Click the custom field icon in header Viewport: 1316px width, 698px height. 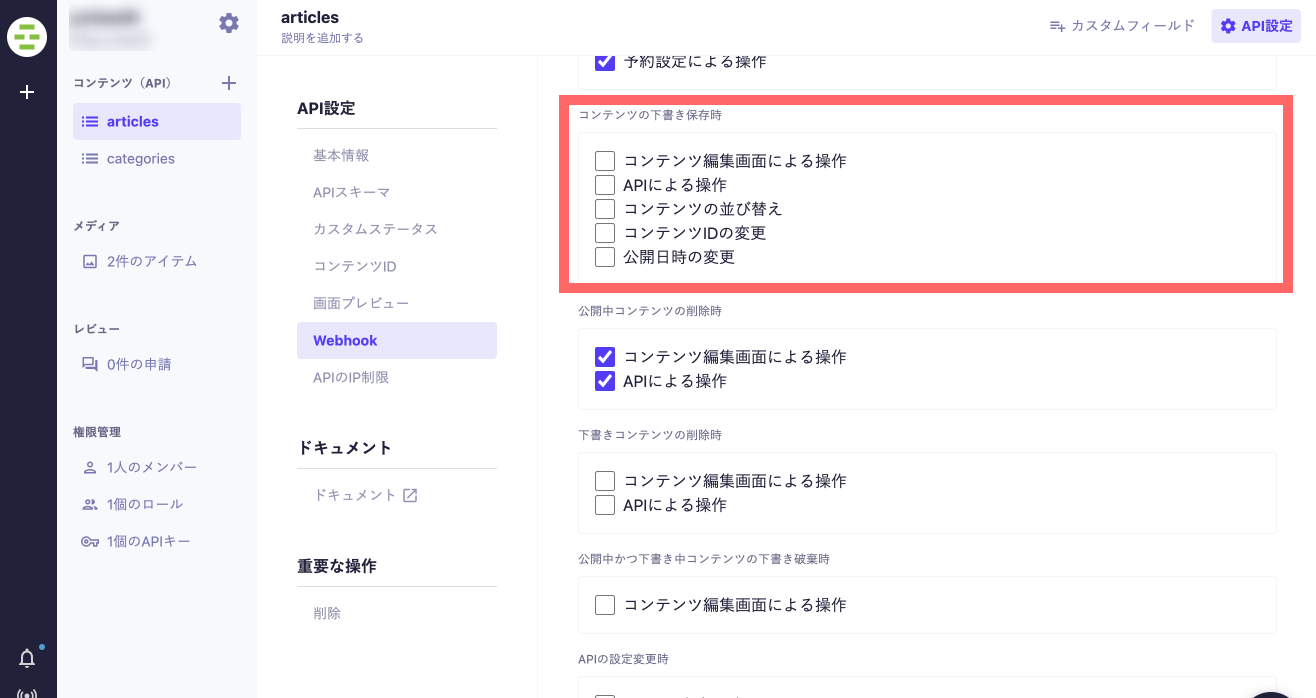[1057, 26]
